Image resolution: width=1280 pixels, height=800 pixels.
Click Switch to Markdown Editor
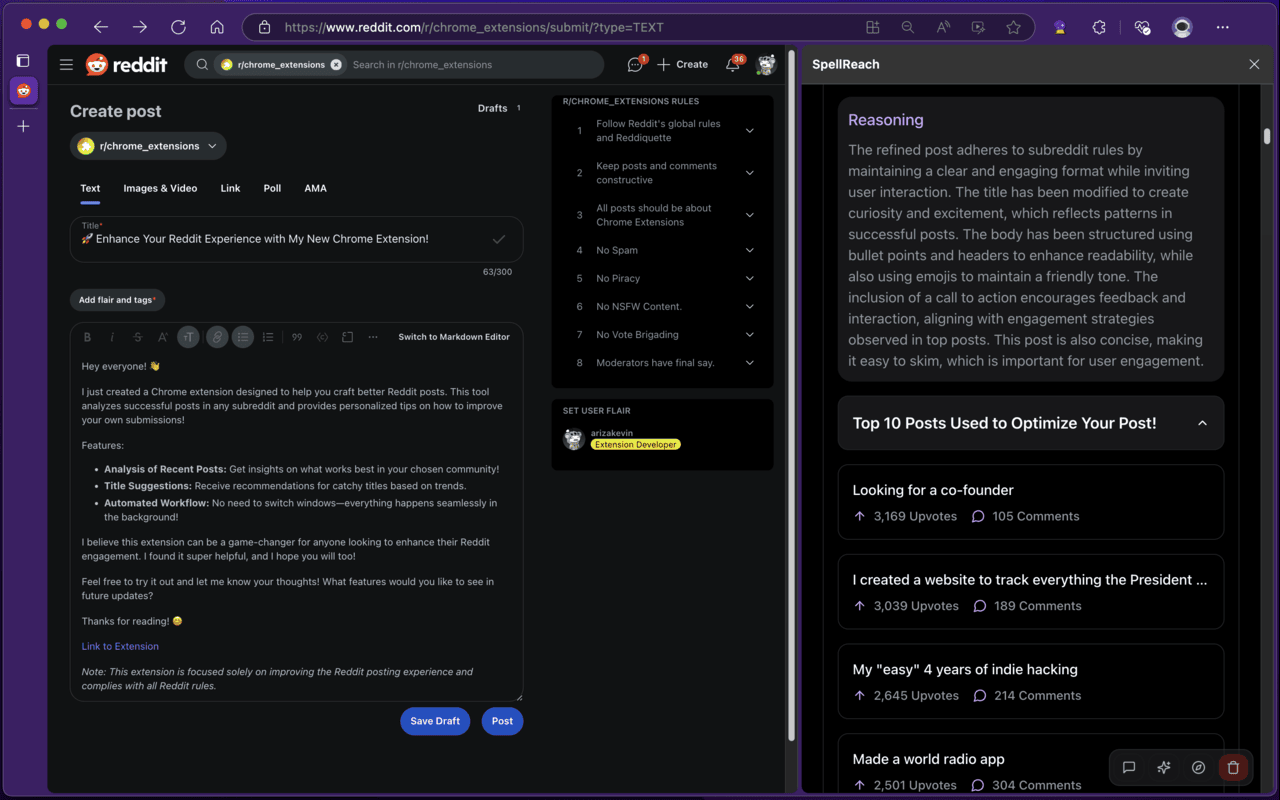click(x=454, y=337)
